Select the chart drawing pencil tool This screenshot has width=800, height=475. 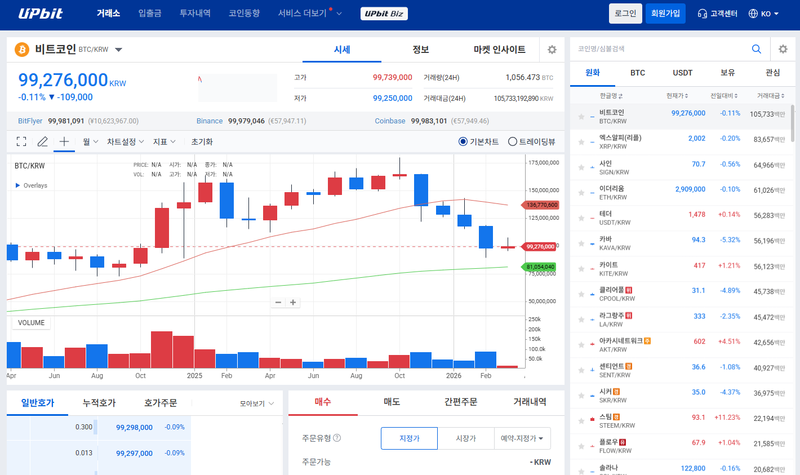(43, 142)
